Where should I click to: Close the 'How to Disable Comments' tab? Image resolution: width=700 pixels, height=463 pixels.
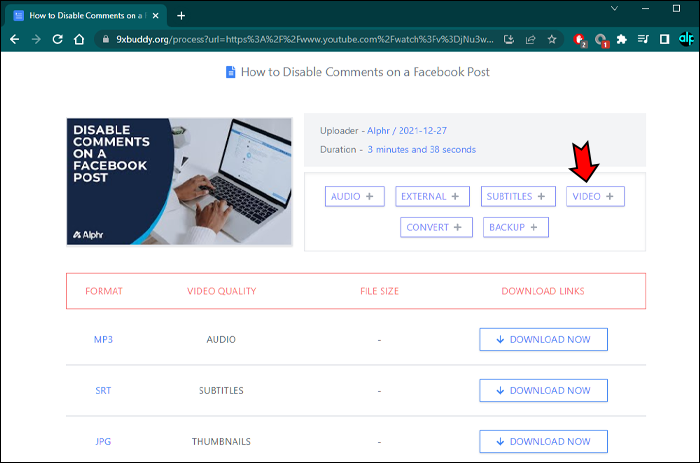155,16
